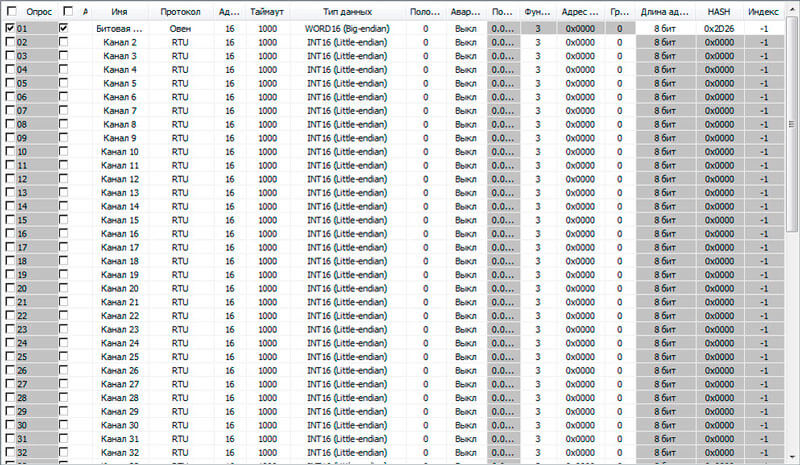
Task: Select the timeout 1000 cell of Канал 9
Action: 267,138
